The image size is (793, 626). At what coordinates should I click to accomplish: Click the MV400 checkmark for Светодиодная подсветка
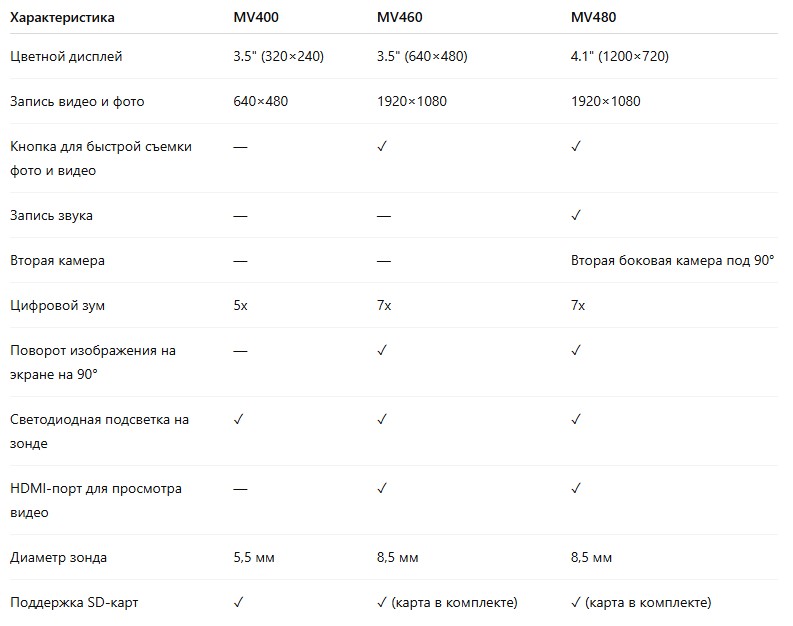pos(238,420)
